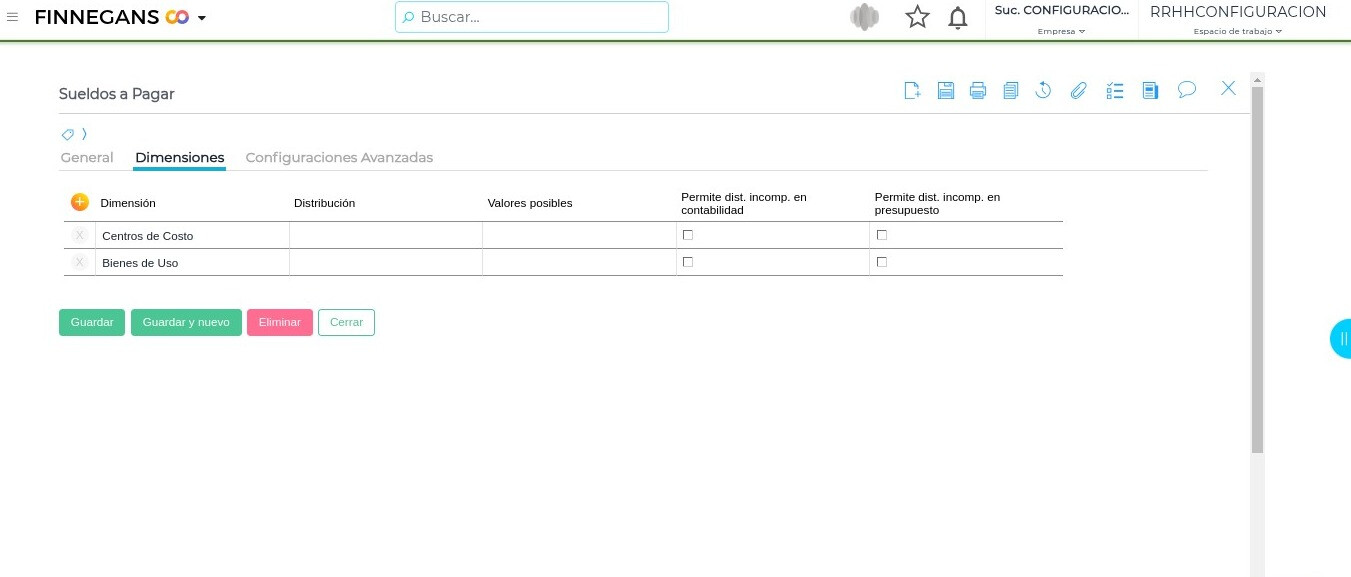Toggle contabilidad checkbox for Centros de Costo
The image size is (1351, 577).
tap(687, 235)
